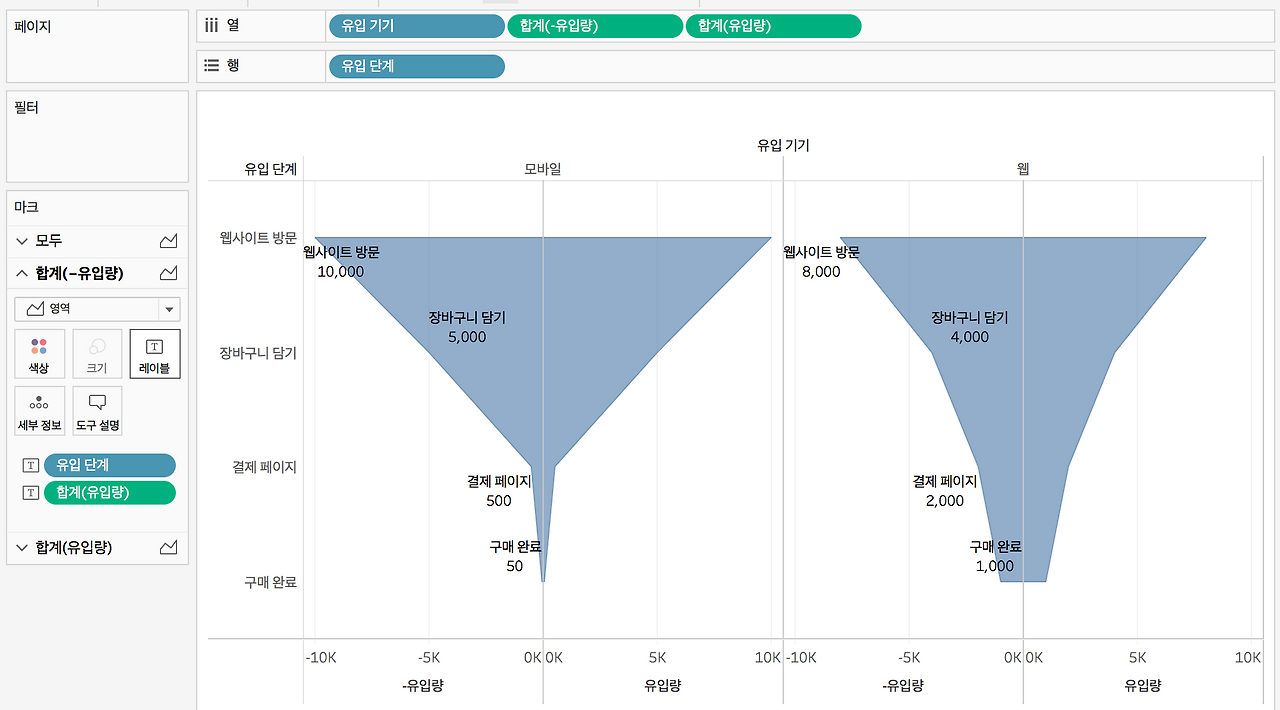The width and height of the screenshot is (1280, 710).
Task: Click the 웹 유입량 axis title
Action: coord(1142,685)
